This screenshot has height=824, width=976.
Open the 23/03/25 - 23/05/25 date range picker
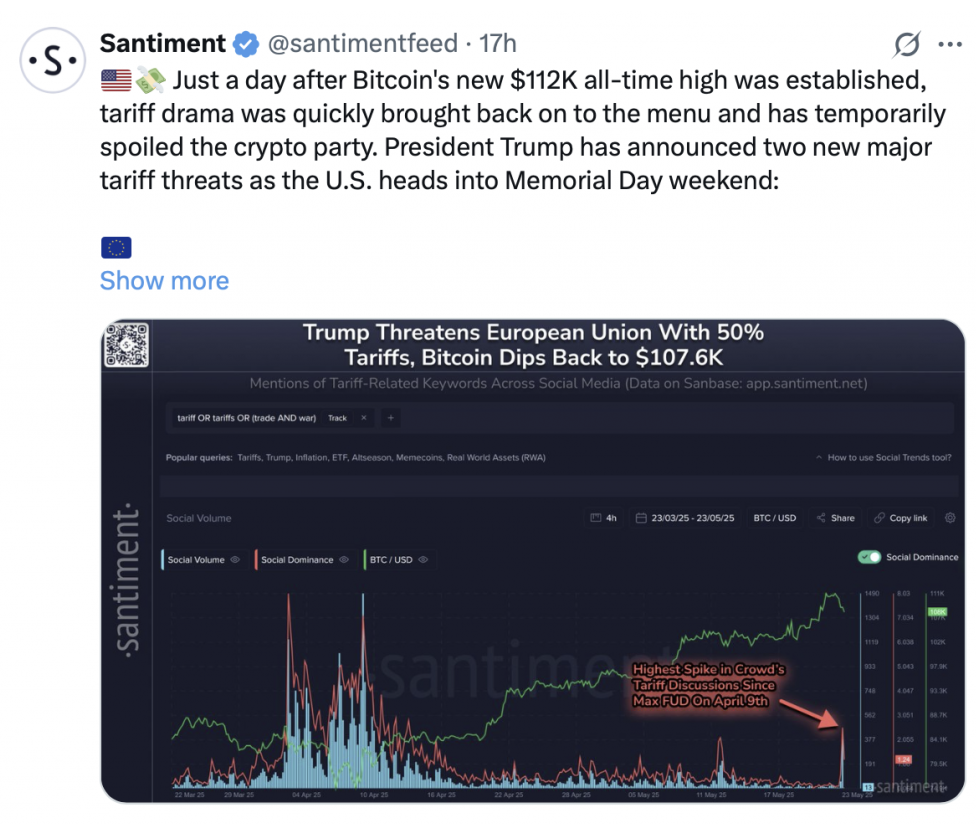click(685, 518)
